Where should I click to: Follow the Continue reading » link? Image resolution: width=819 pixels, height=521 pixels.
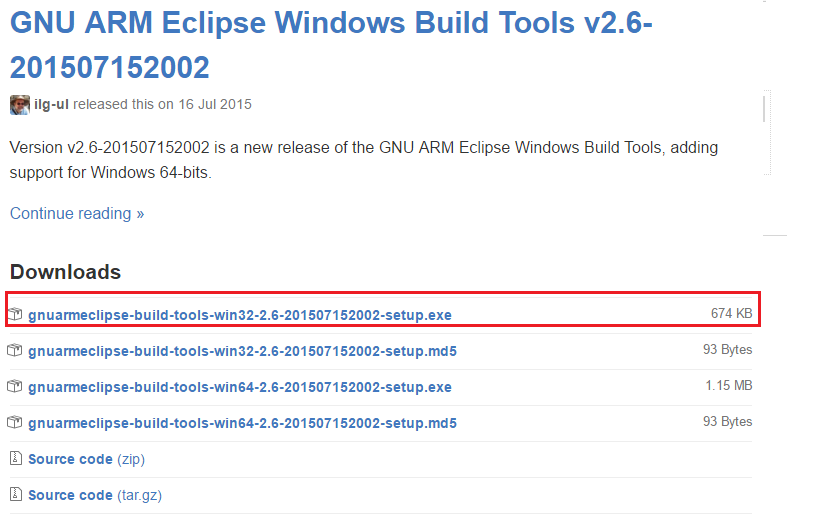[x=77, y=213]
